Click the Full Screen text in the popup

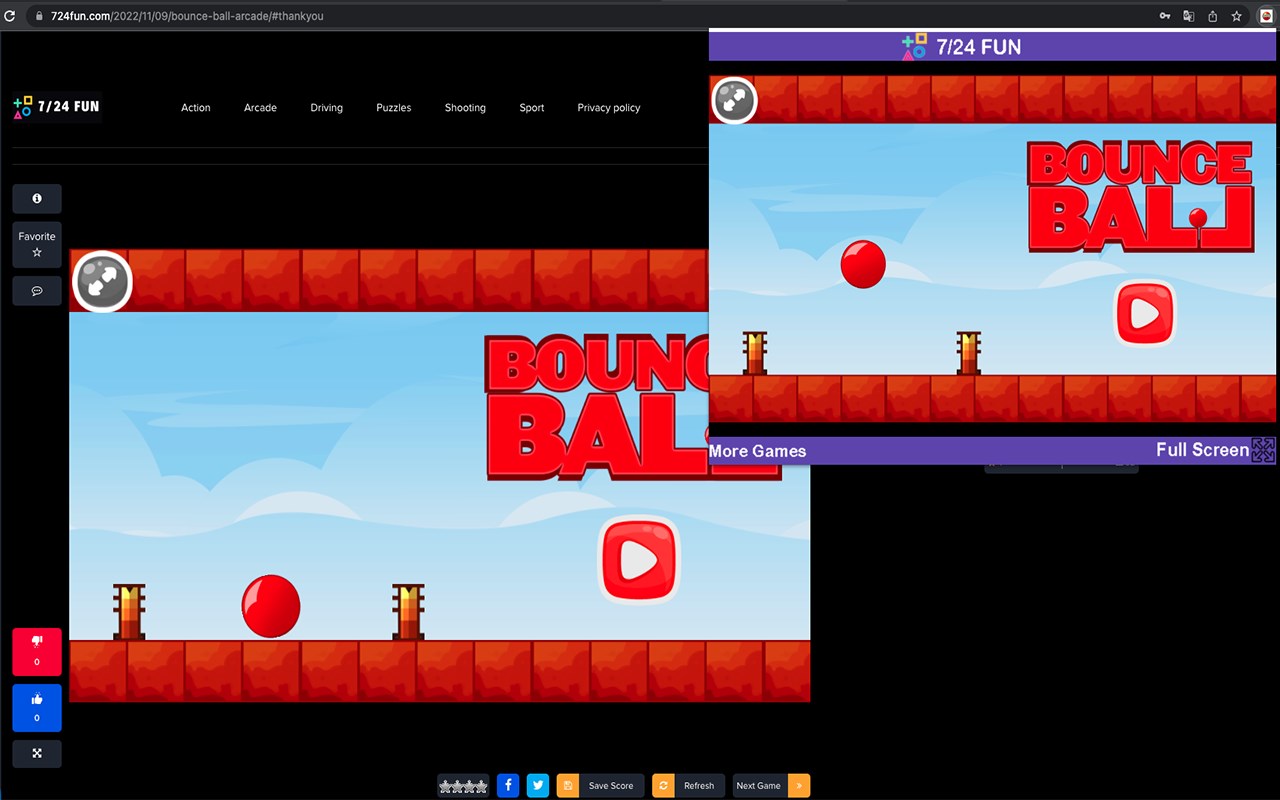point(1202,450)
